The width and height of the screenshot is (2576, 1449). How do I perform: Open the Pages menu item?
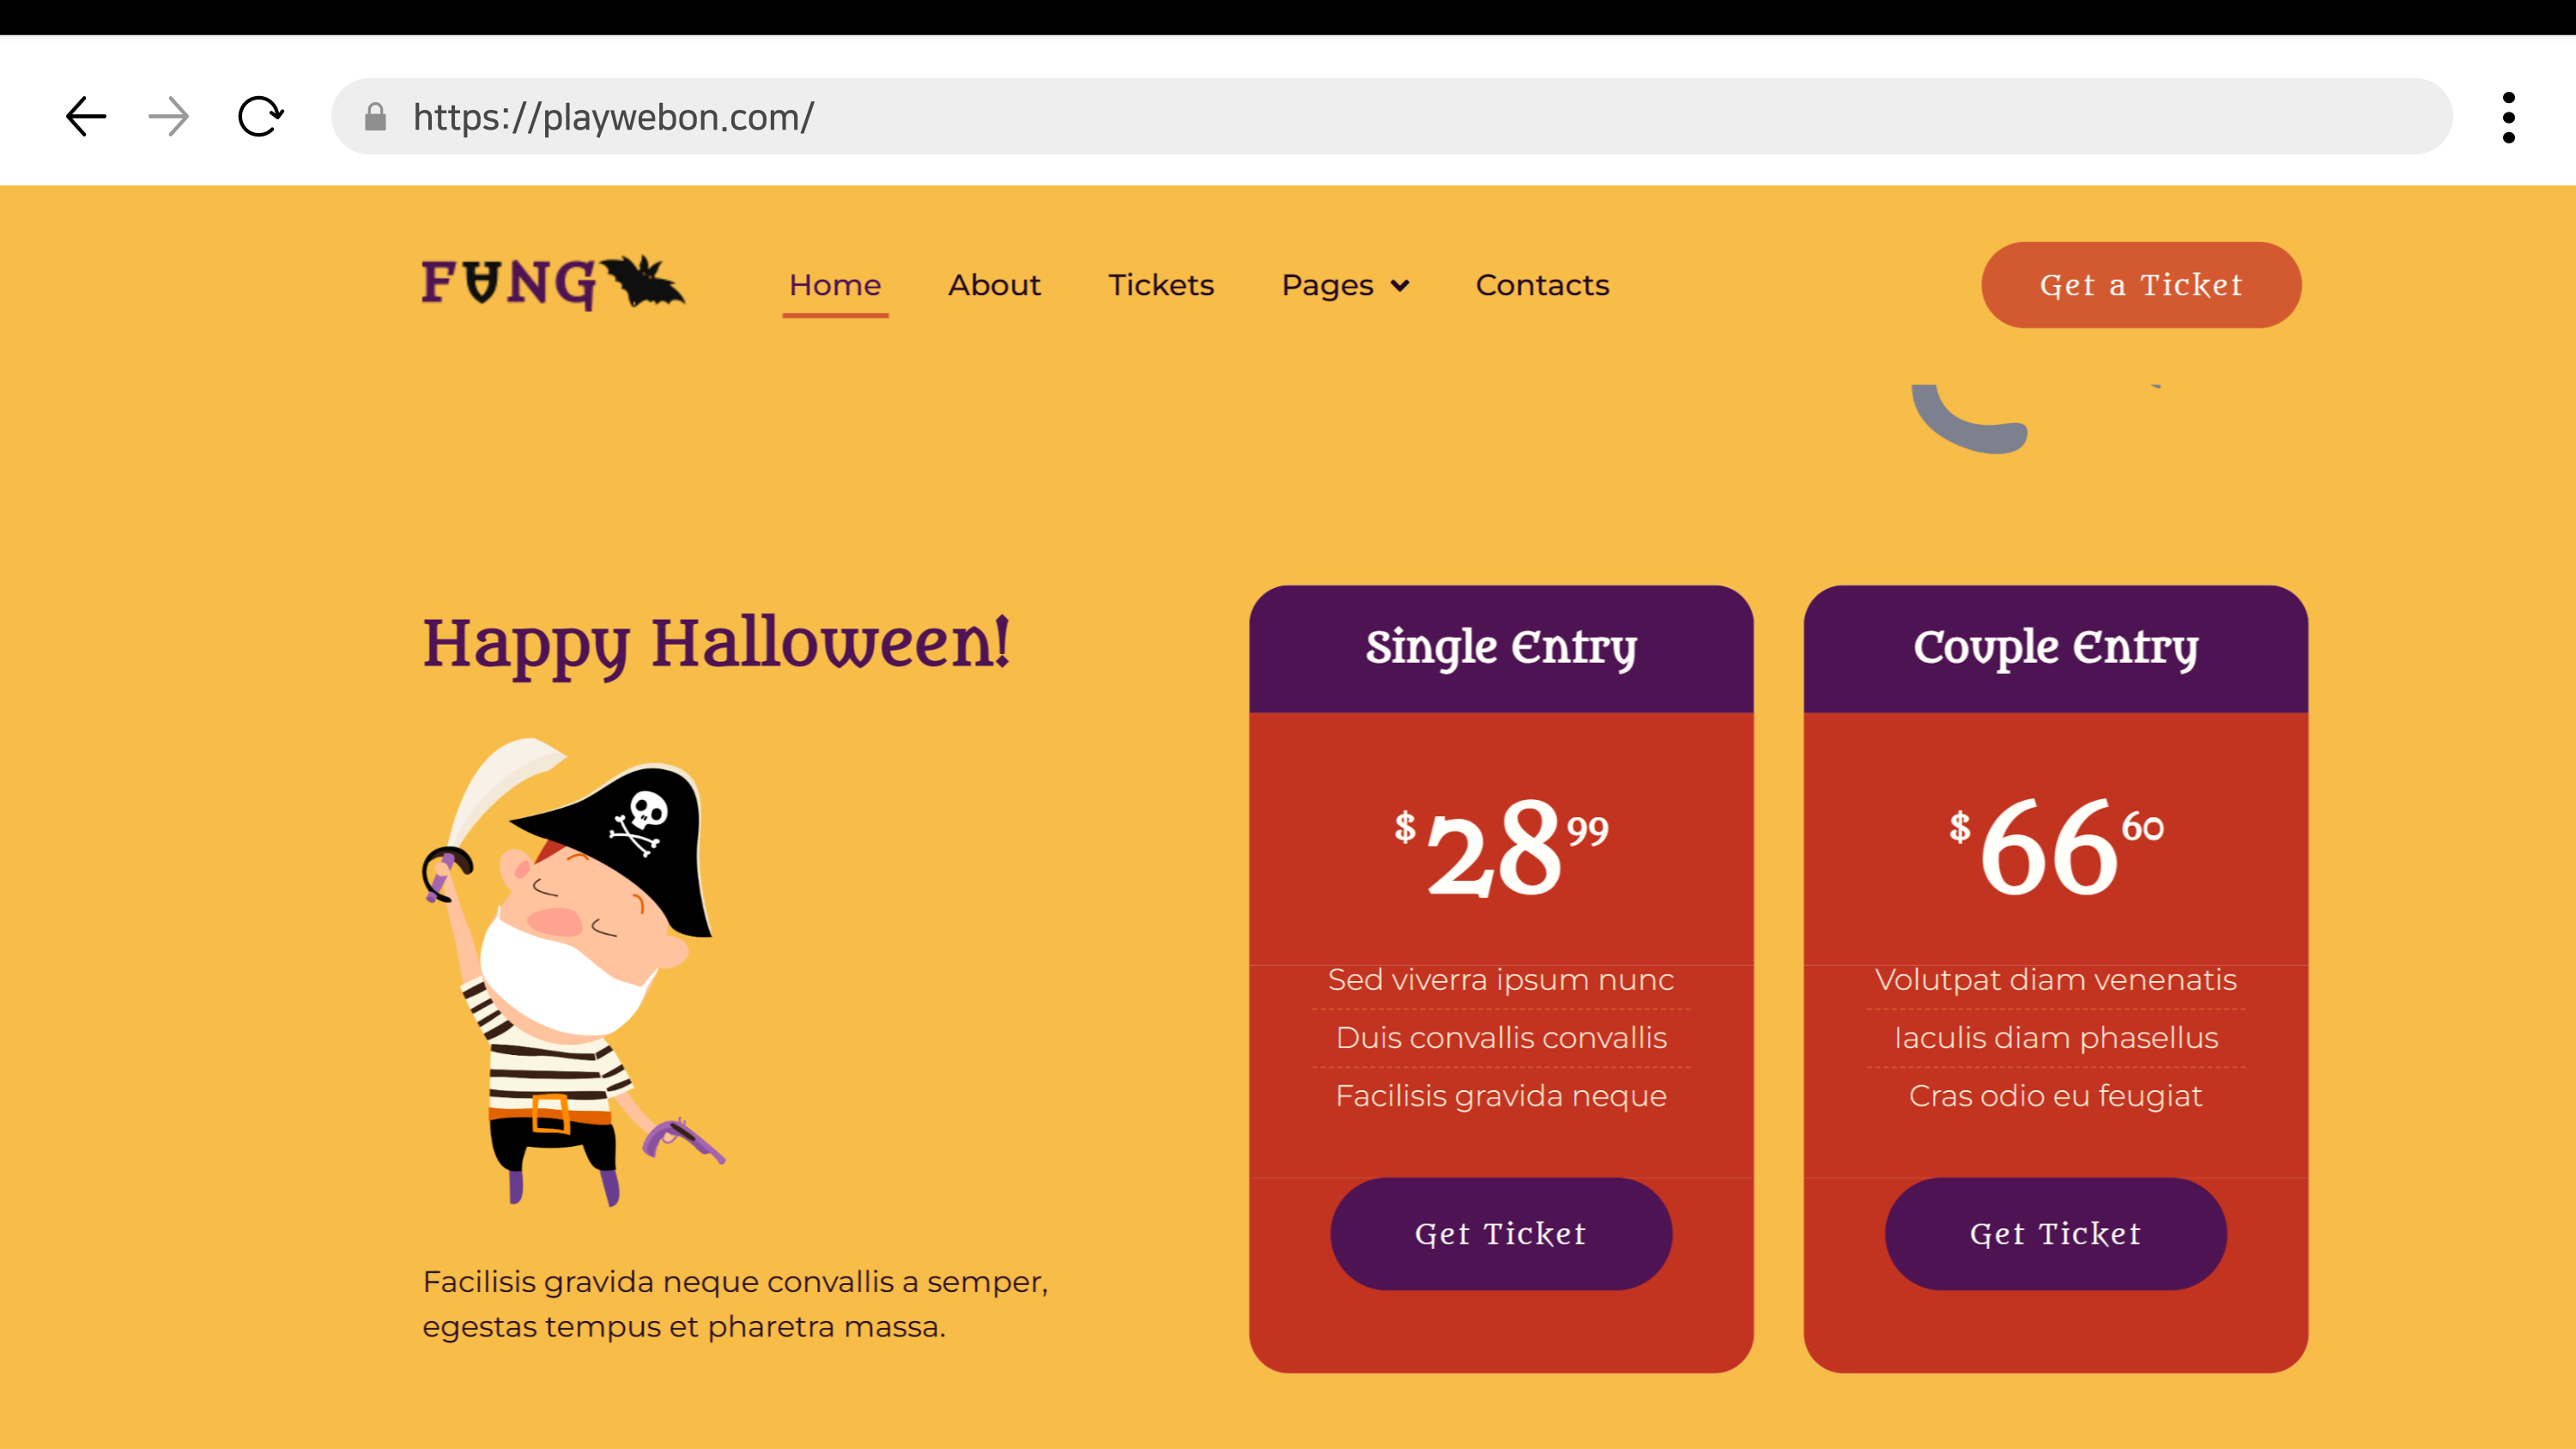[1327, 286]
